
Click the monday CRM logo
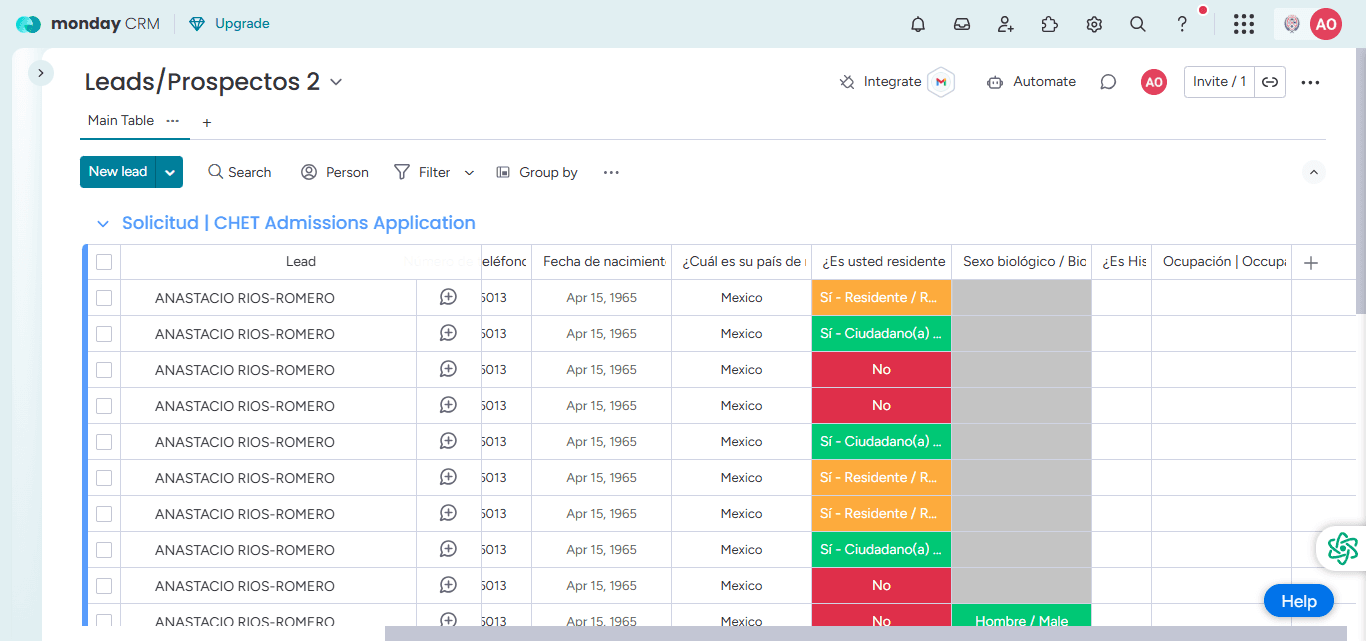[88, 24]
